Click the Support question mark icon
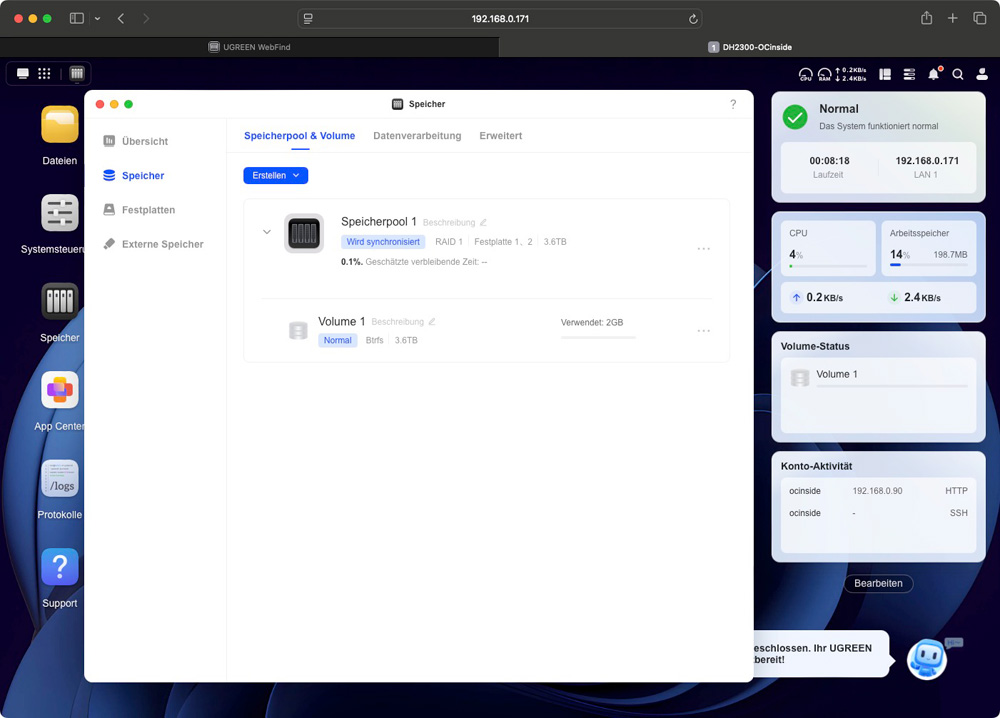The image size is (1000, 718). (60, 567)
